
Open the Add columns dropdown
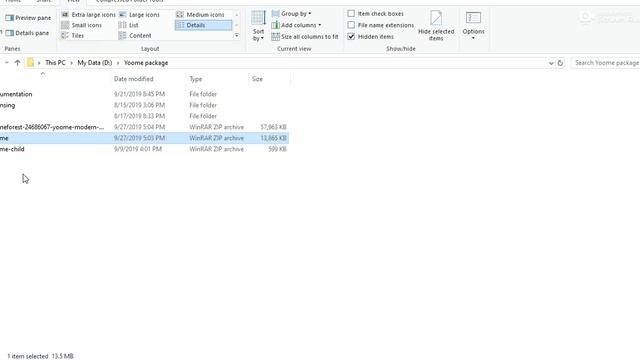296,25
